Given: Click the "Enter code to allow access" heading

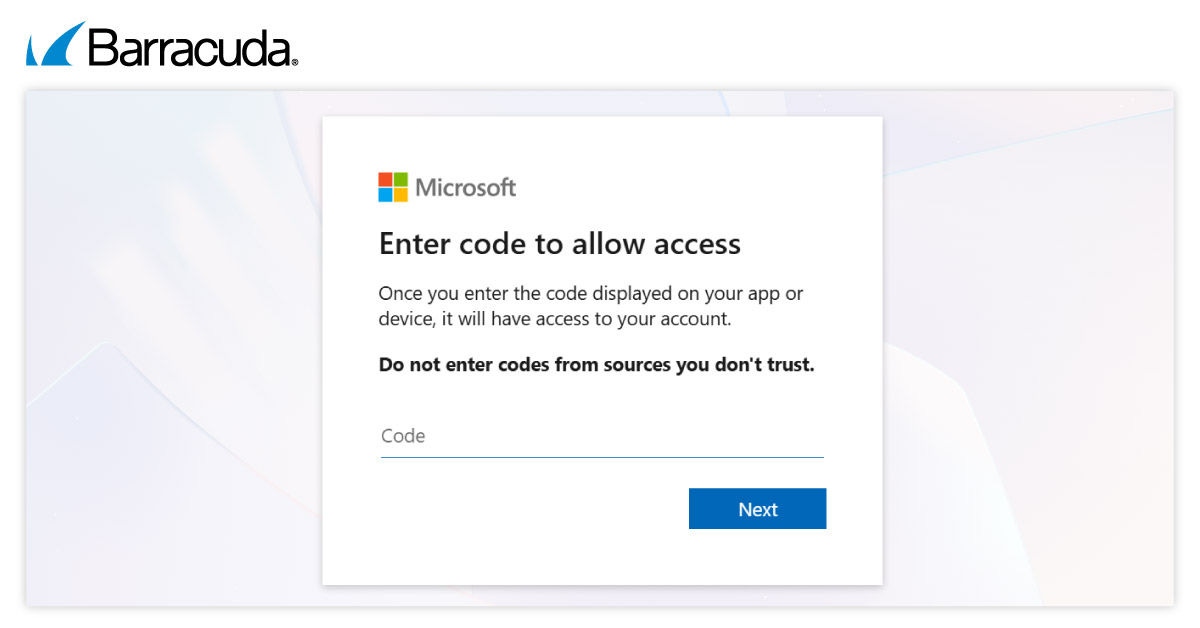Looking at the screenshot, I should click(559, 244).
